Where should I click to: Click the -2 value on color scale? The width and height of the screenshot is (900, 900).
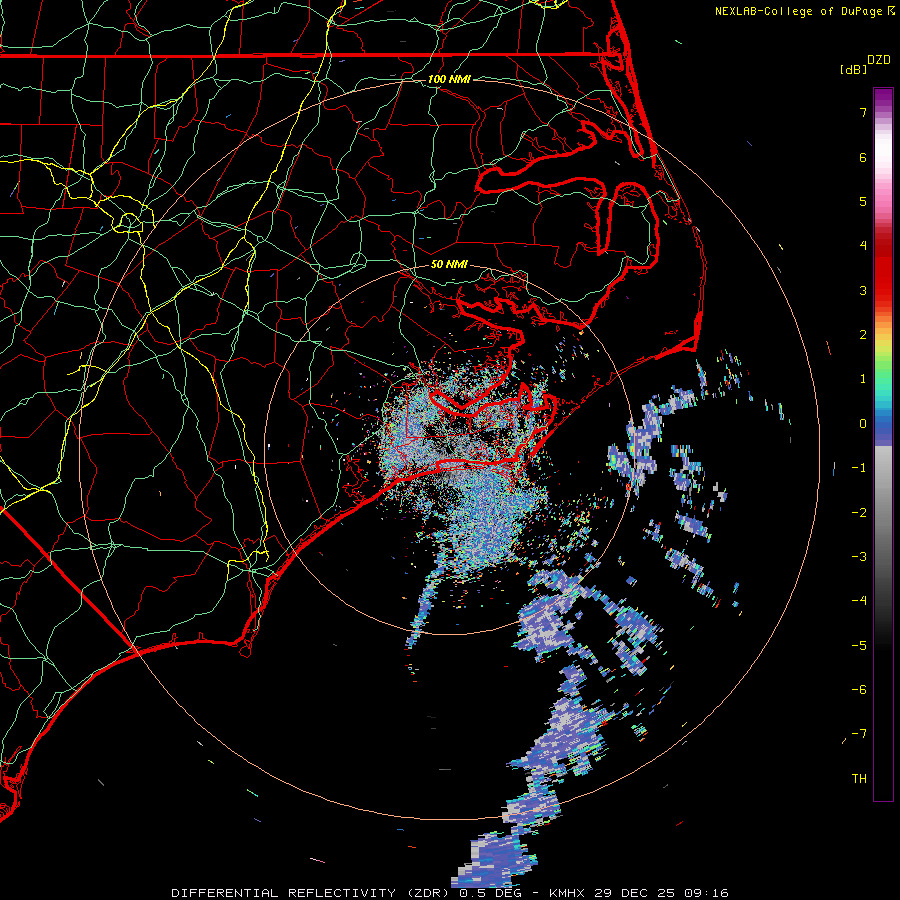click(859, 513)
